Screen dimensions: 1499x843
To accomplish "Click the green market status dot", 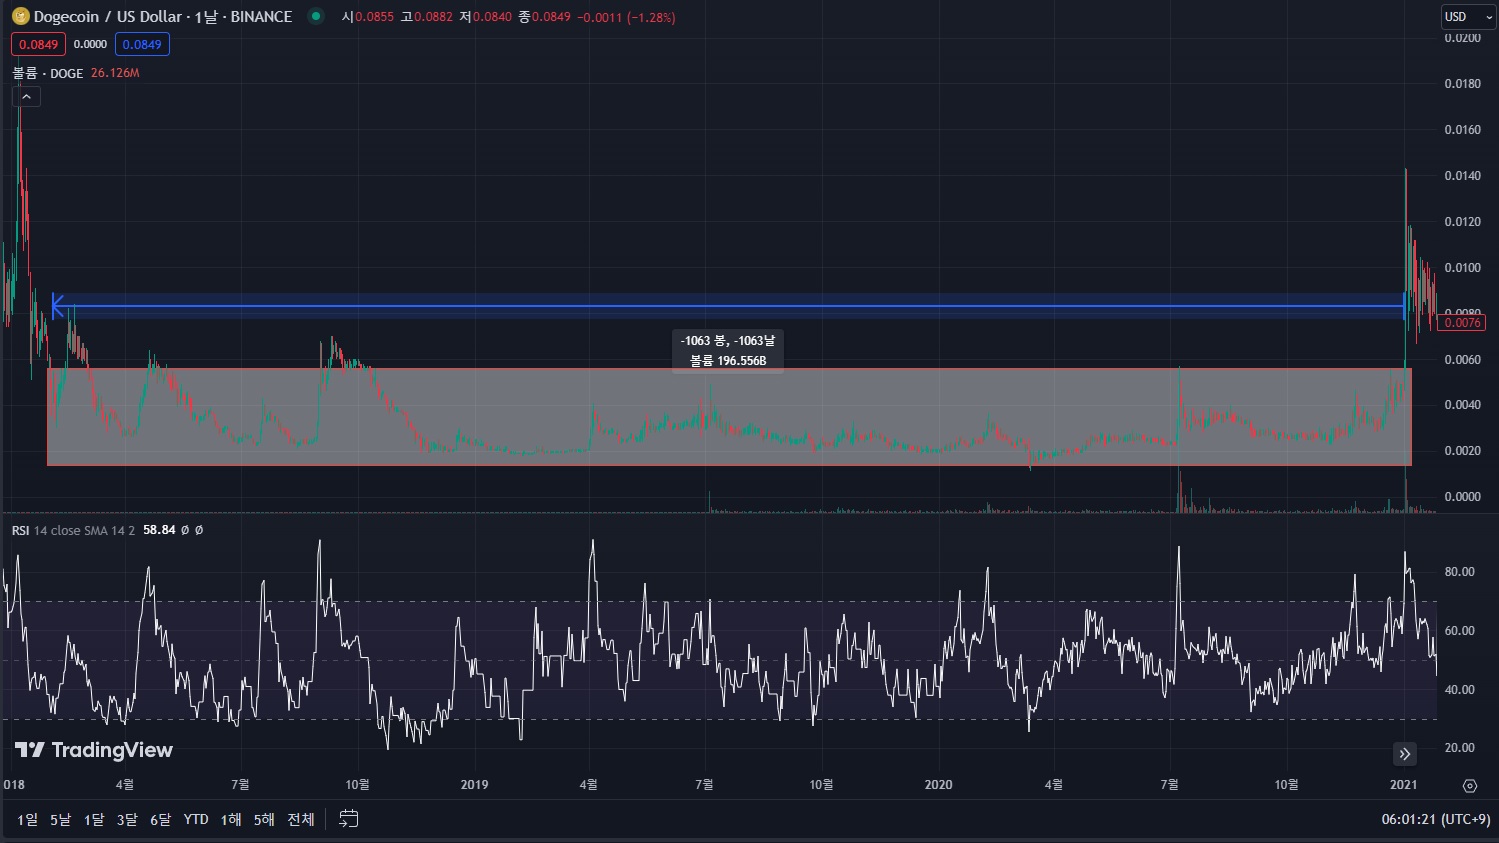I will click(316, 16).
